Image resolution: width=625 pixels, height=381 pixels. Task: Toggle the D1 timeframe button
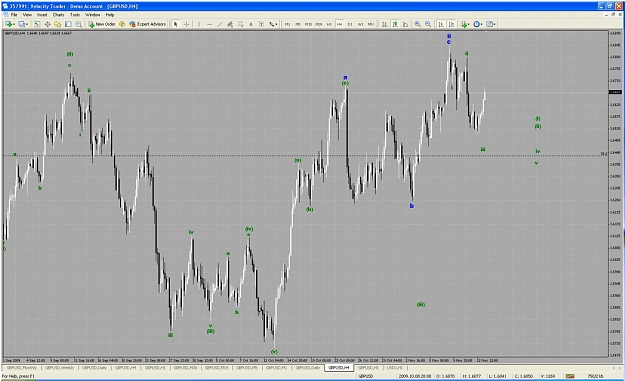pyautogui.click(x=350, y=24)
